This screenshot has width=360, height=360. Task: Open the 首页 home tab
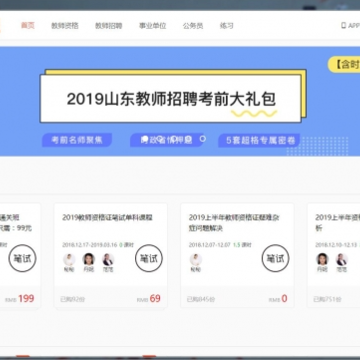pos(28,26)
